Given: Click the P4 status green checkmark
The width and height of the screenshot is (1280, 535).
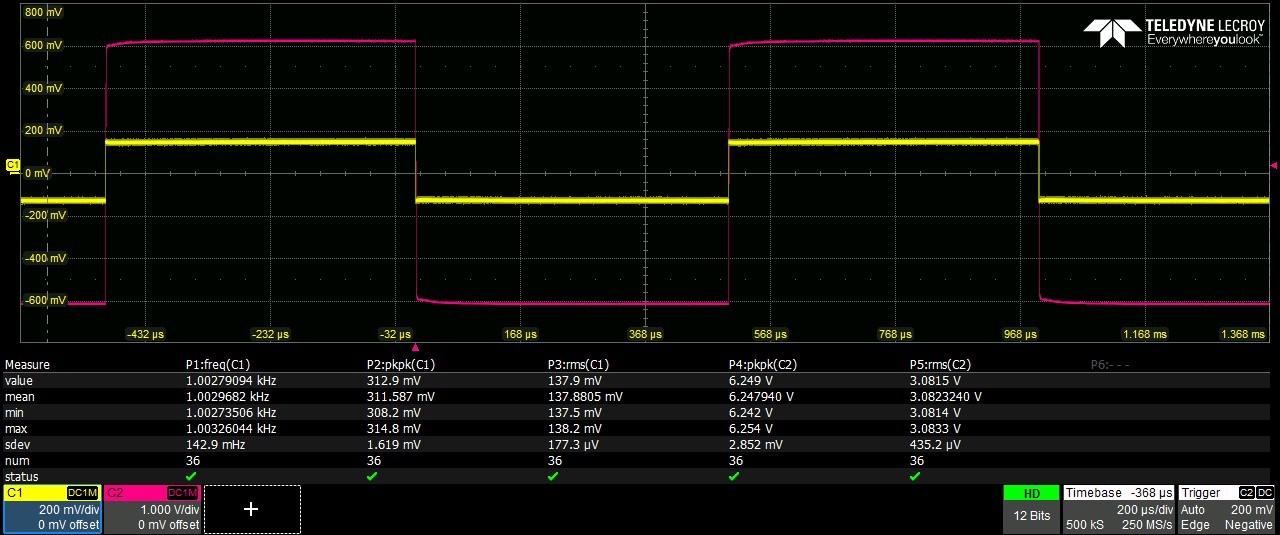Looking at the screenshot, I should coord(735,477).
